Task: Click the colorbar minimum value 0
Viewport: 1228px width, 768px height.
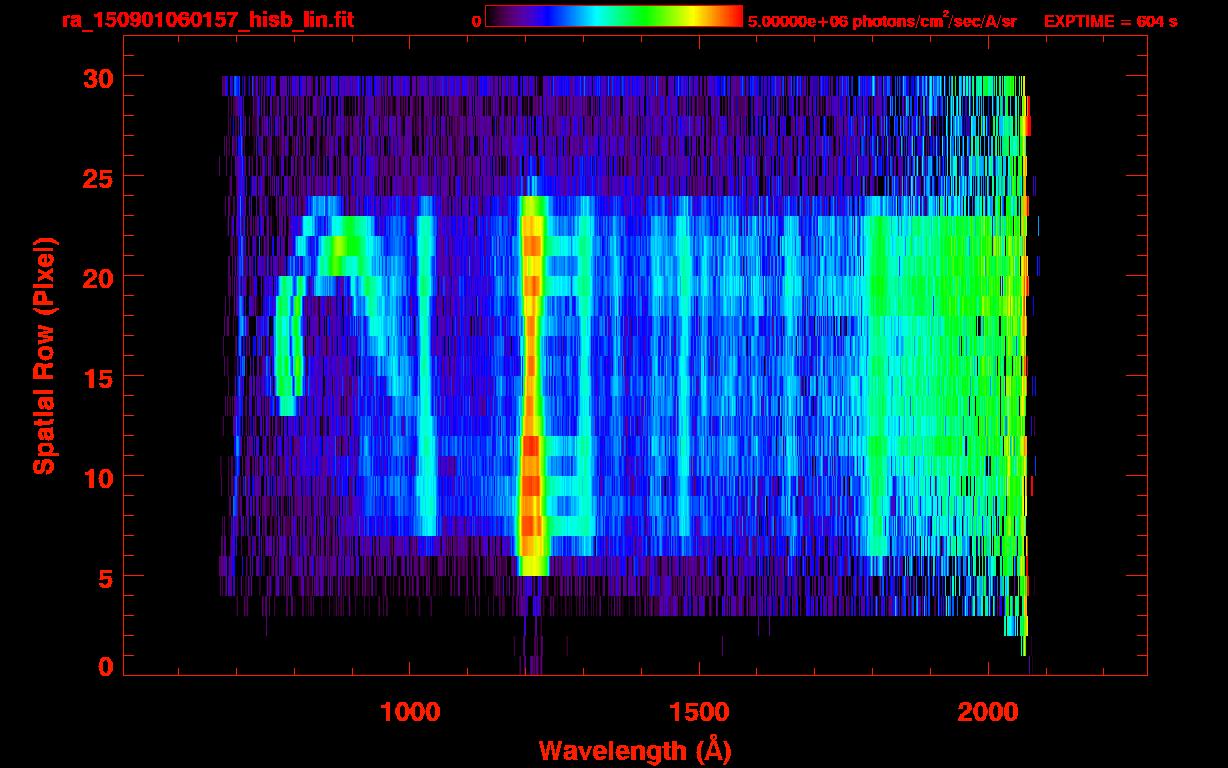Action: 476,21
